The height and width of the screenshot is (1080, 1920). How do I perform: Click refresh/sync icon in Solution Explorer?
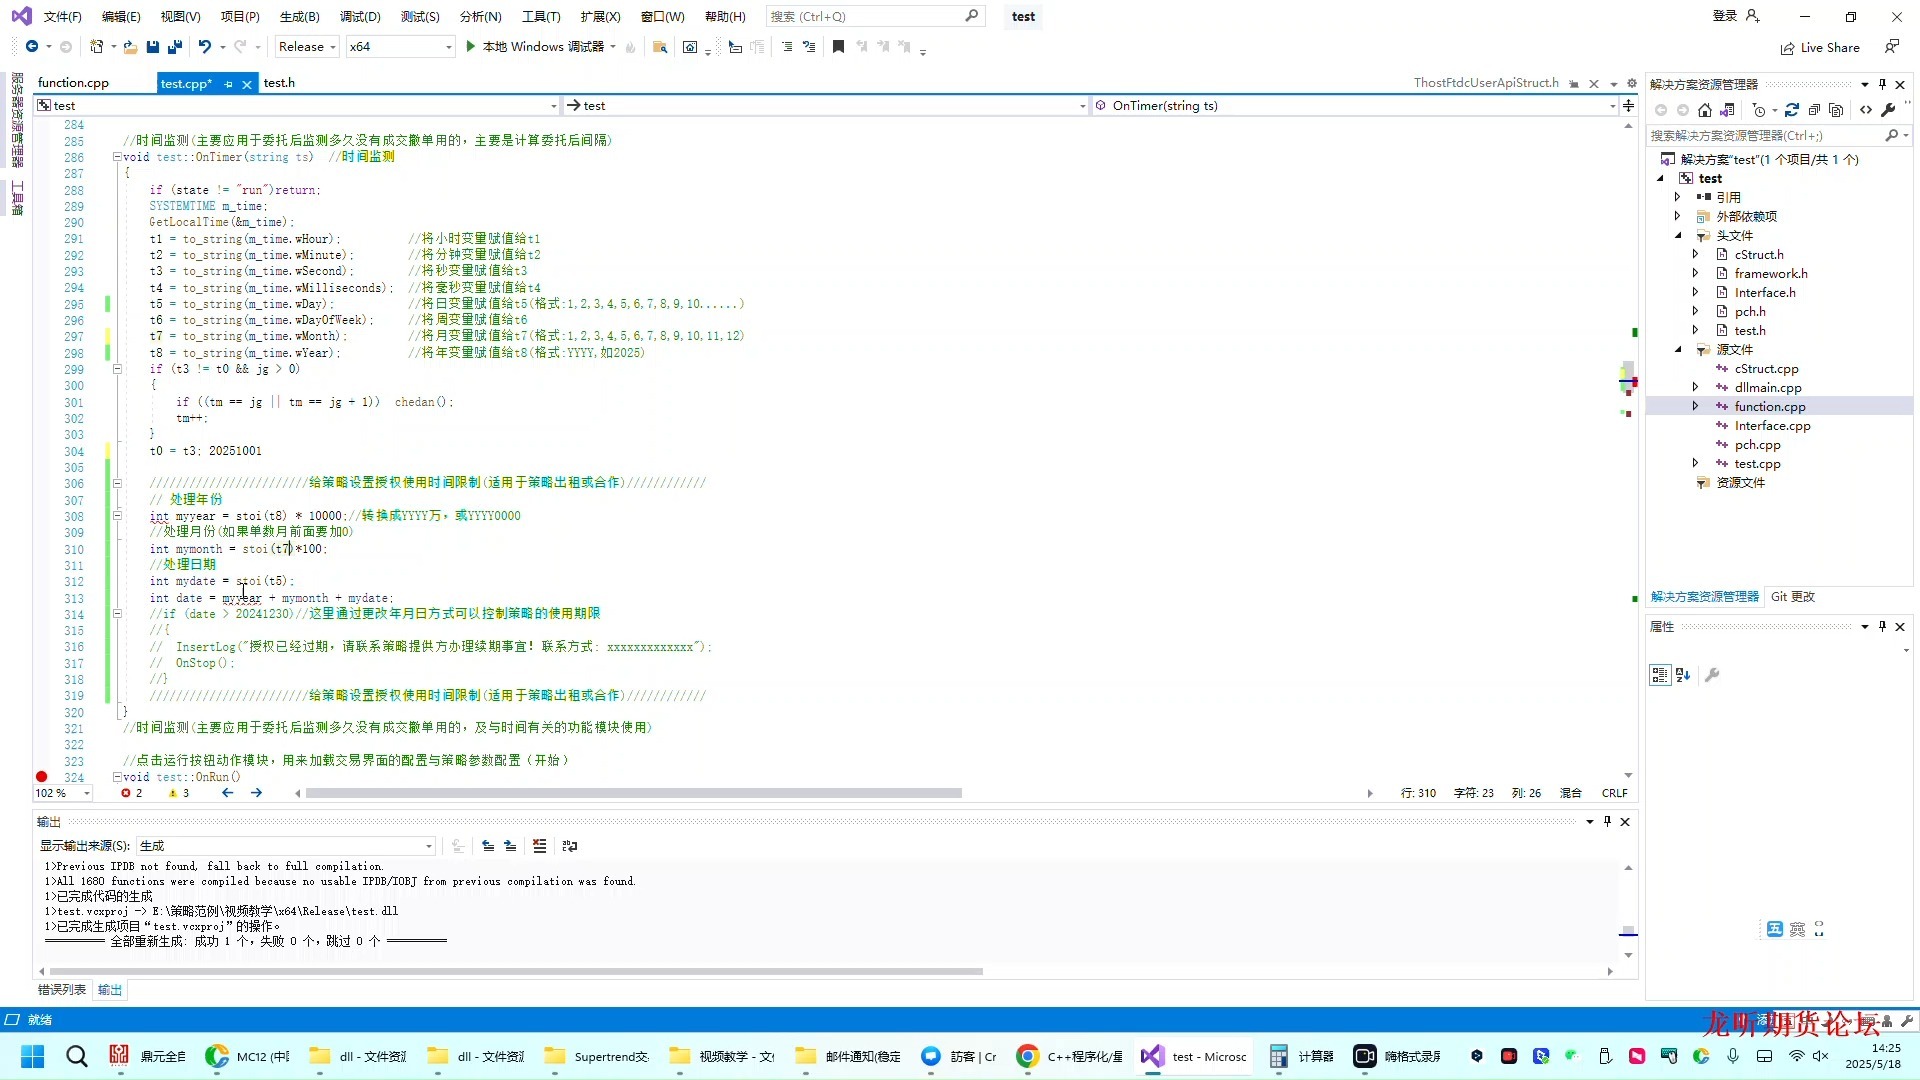tap(1791, 110)
